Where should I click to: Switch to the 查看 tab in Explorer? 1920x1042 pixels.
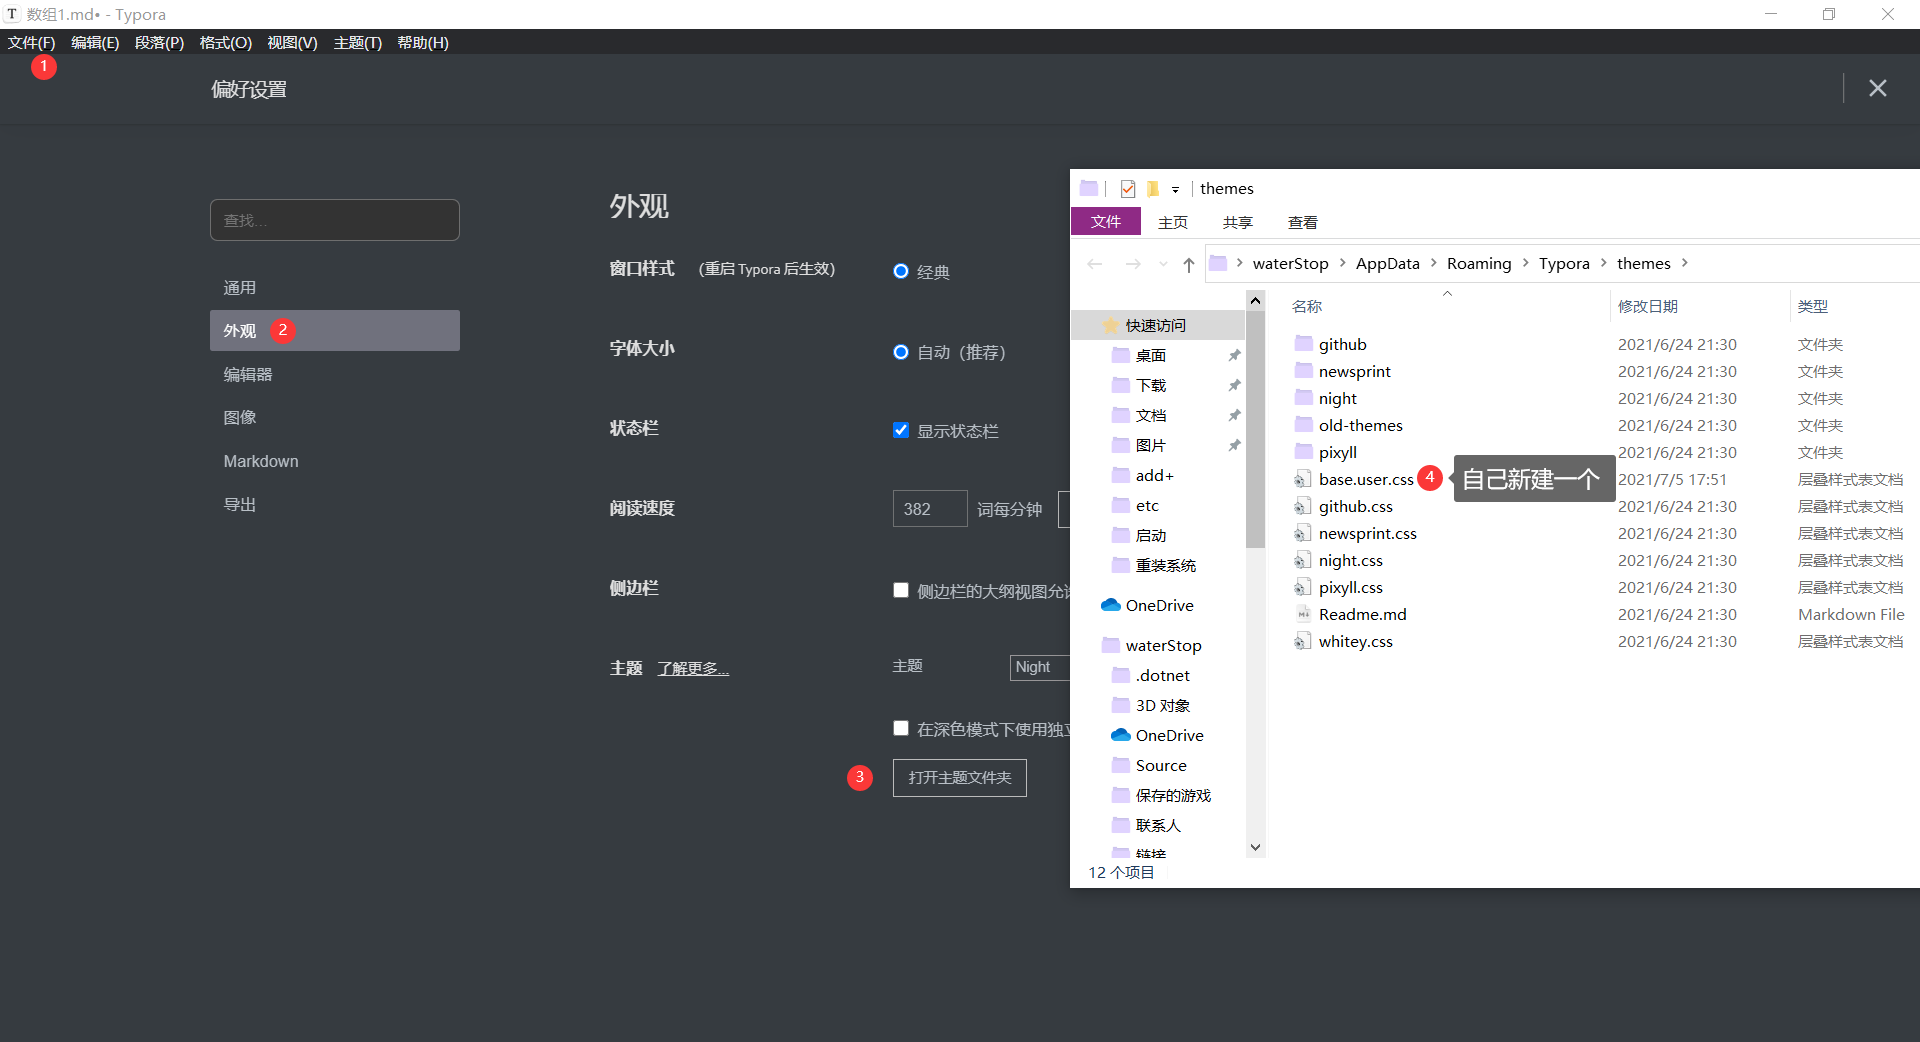(x=1302, y=222)
